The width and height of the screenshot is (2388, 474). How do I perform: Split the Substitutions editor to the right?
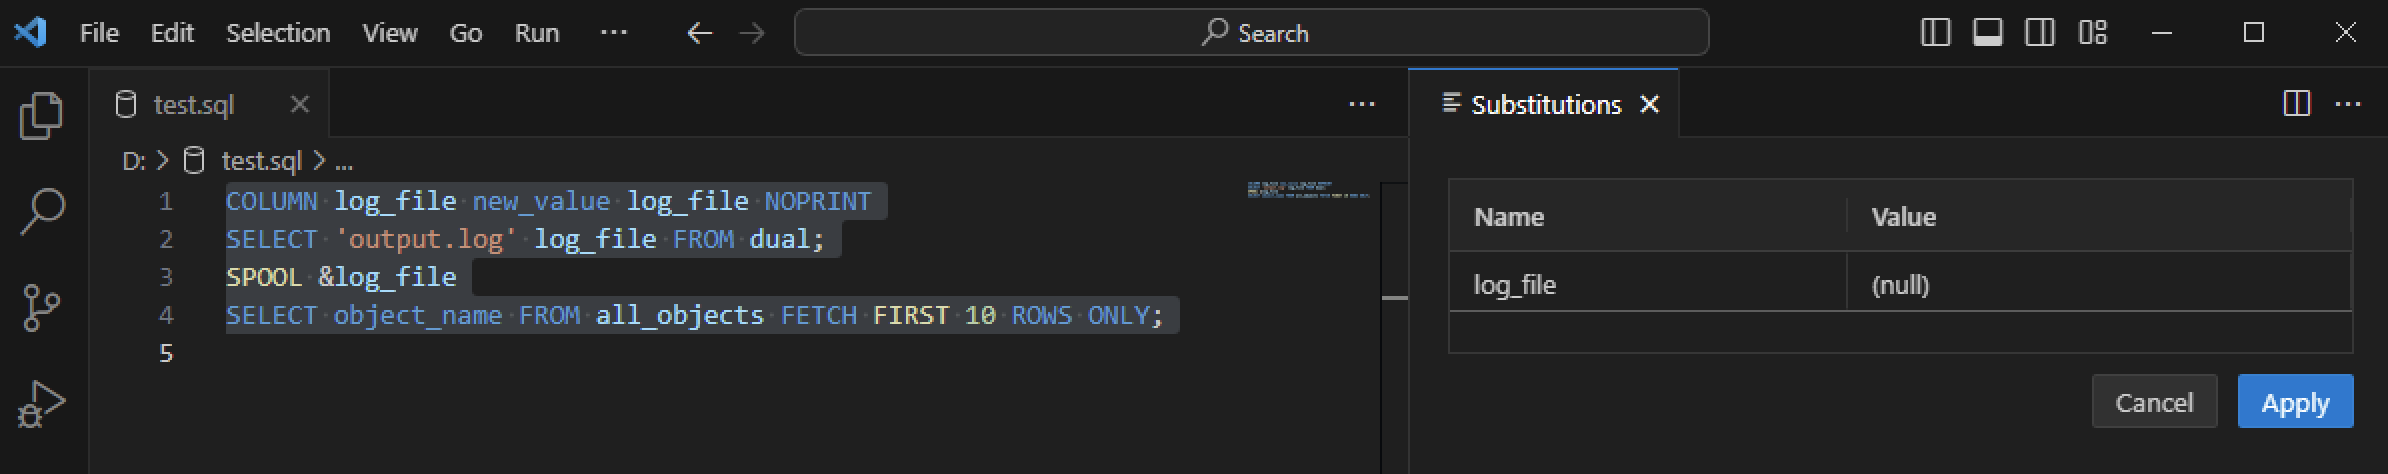point(2297,104)
